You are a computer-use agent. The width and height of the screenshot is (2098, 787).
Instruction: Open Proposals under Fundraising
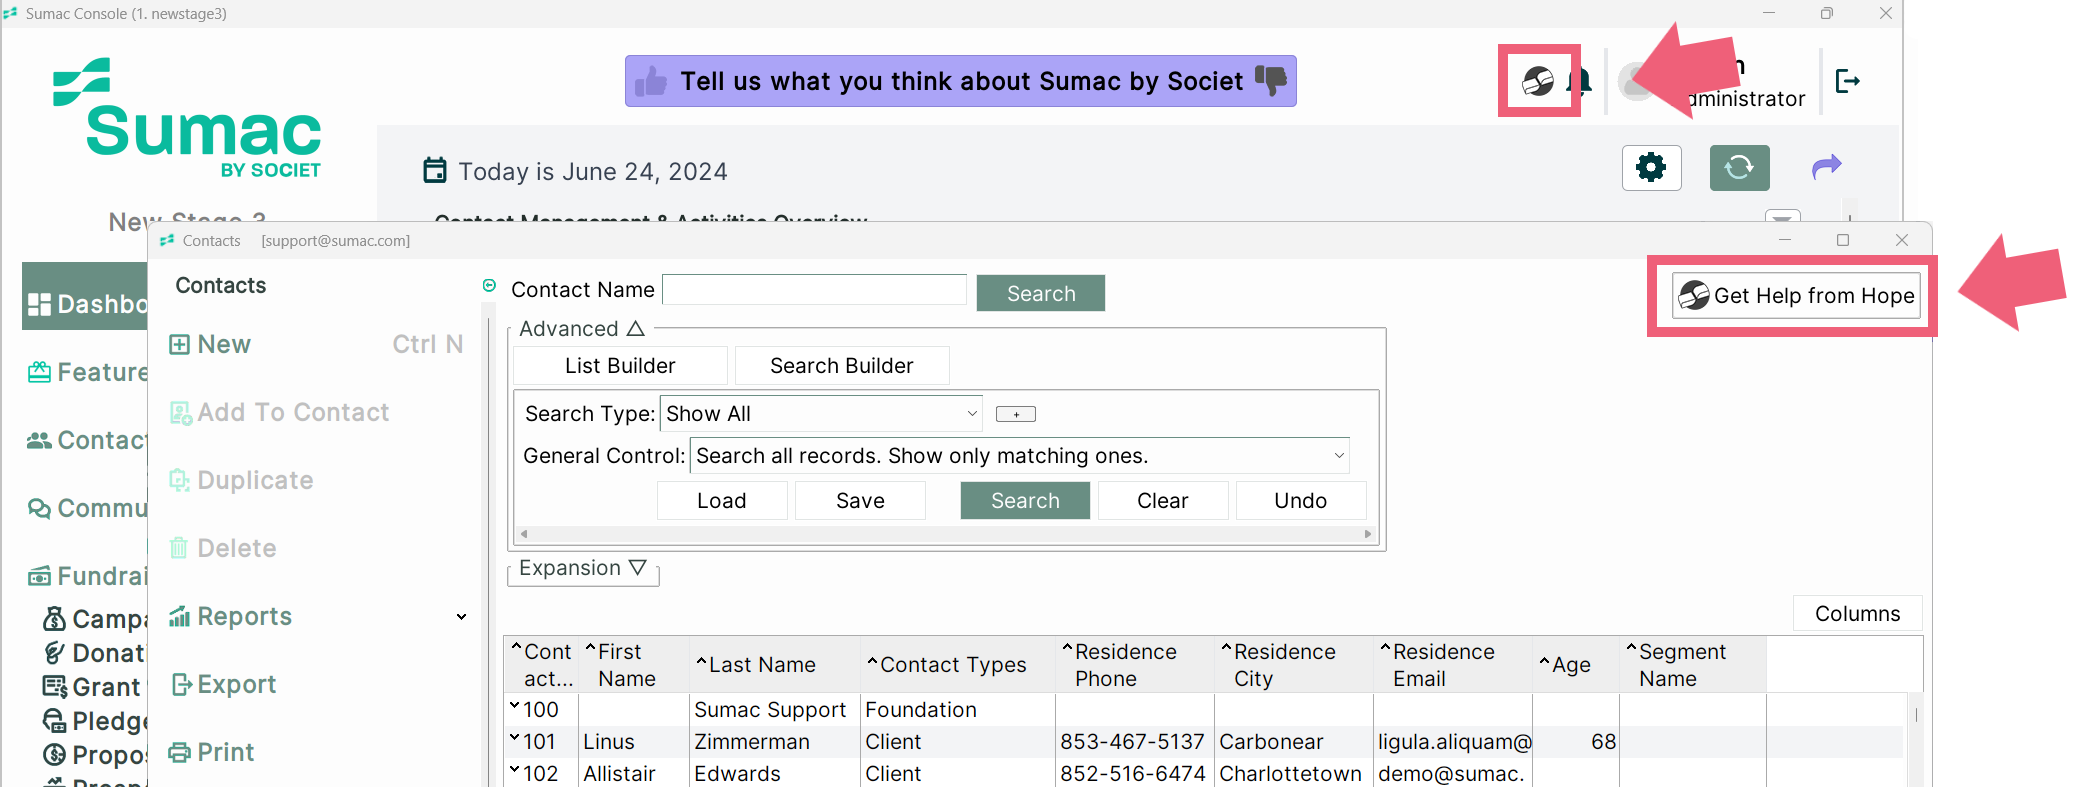pos(96,755)
